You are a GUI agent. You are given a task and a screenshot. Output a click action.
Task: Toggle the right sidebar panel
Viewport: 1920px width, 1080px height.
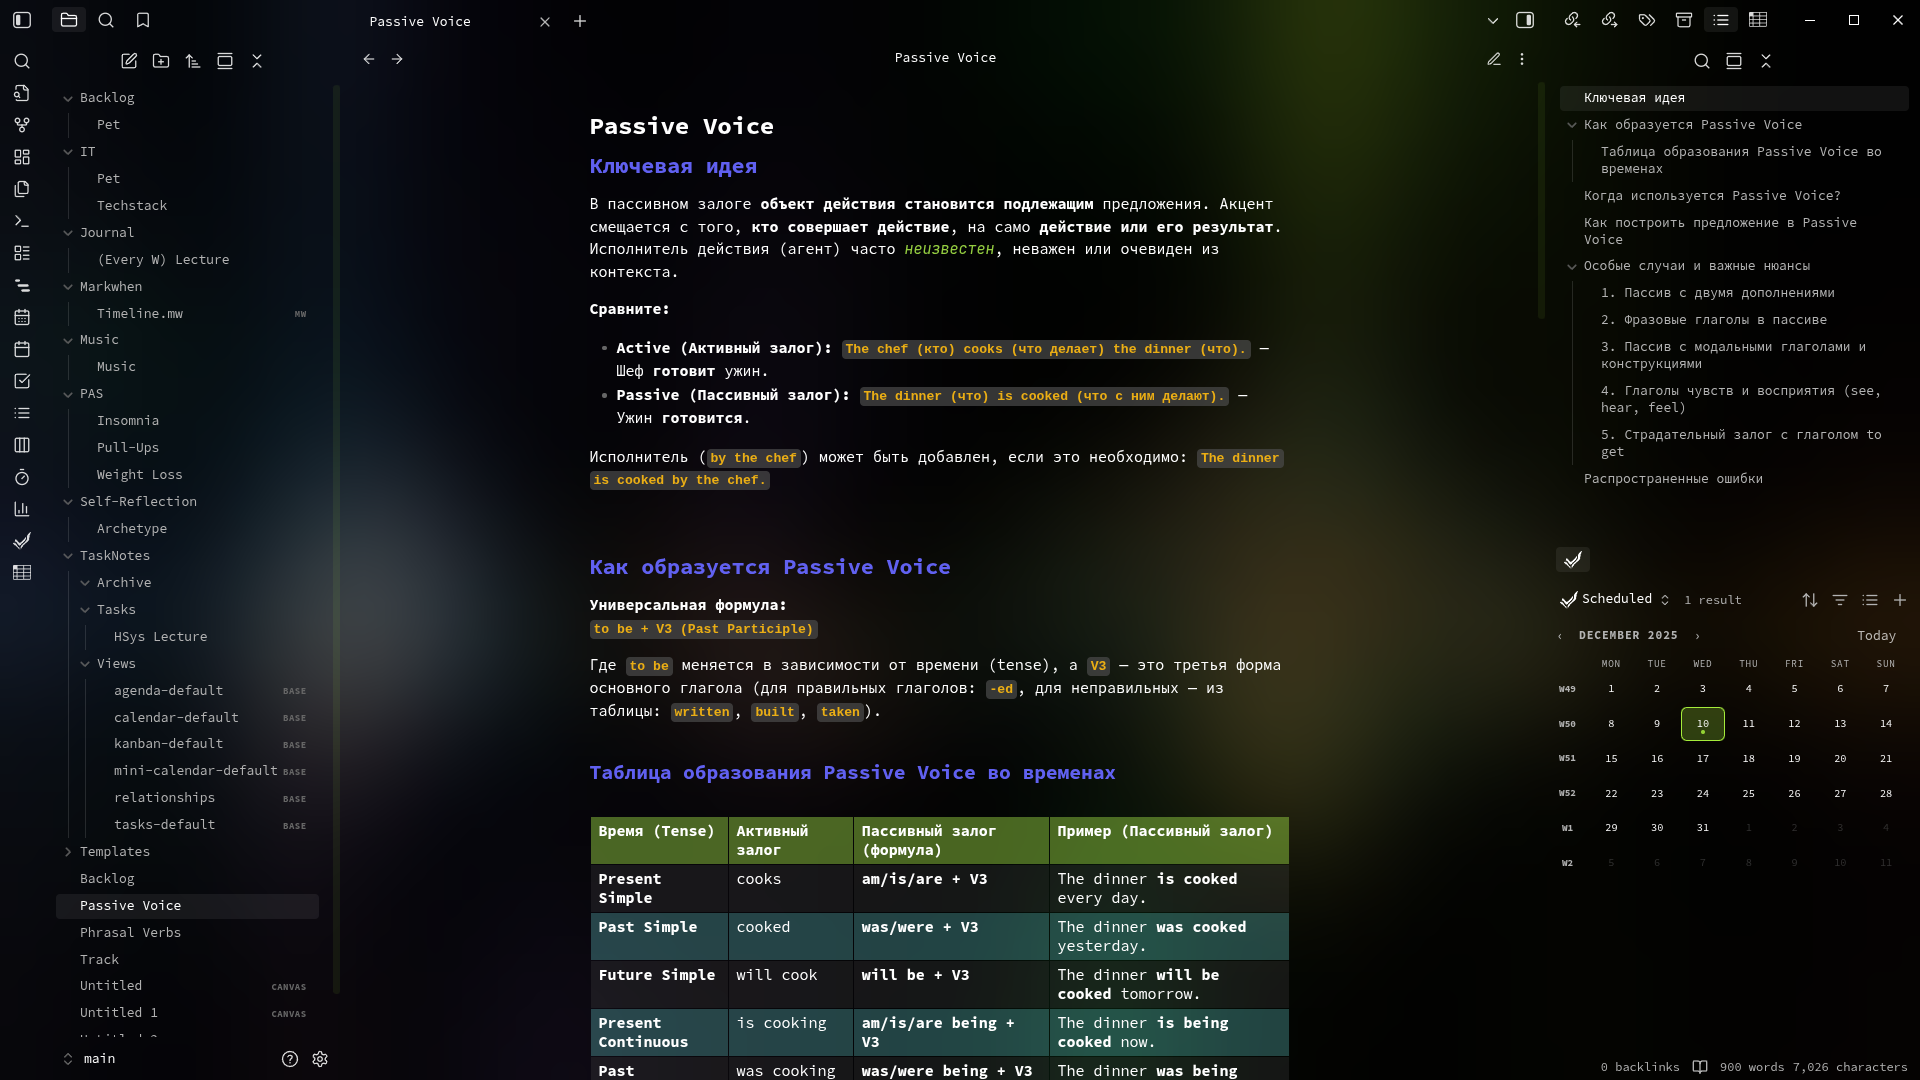coord(1525,20)
